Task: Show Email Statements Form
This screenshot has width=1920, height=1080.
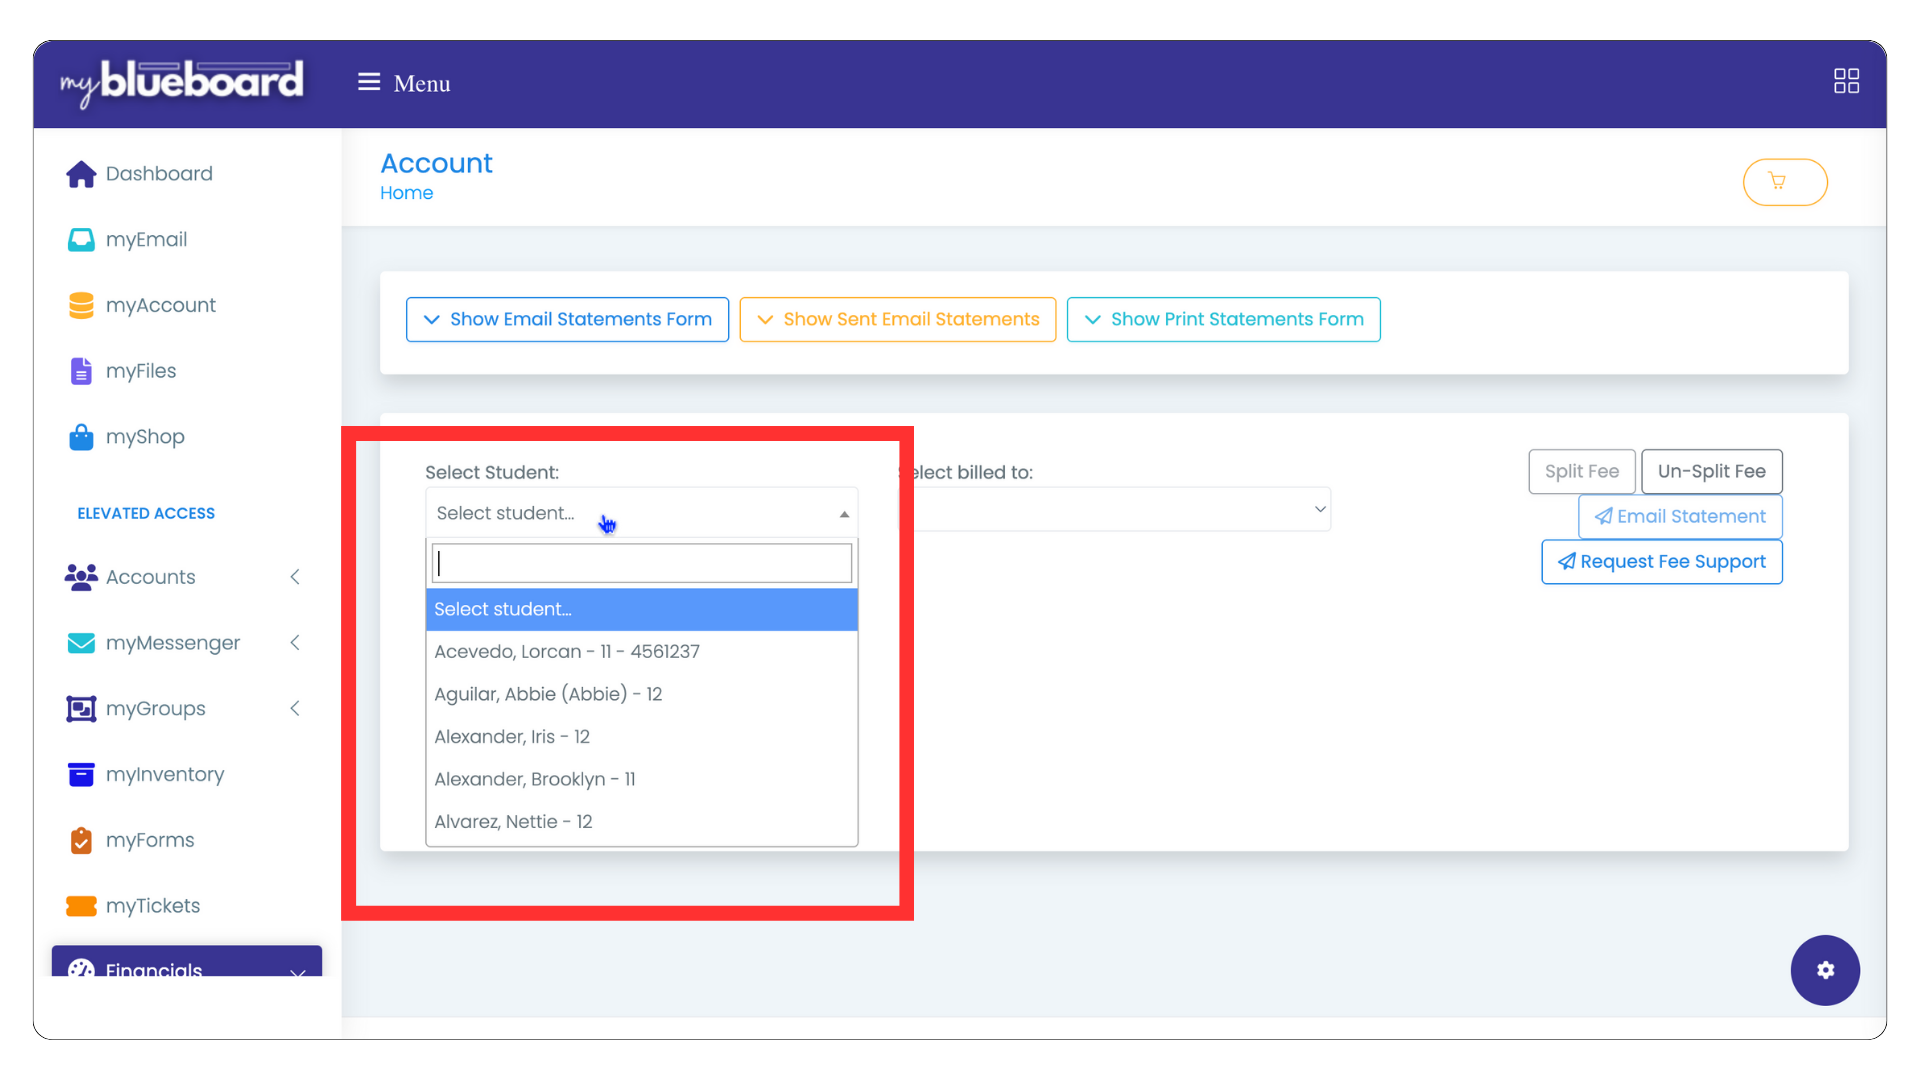Action: (x=567, y=319)
